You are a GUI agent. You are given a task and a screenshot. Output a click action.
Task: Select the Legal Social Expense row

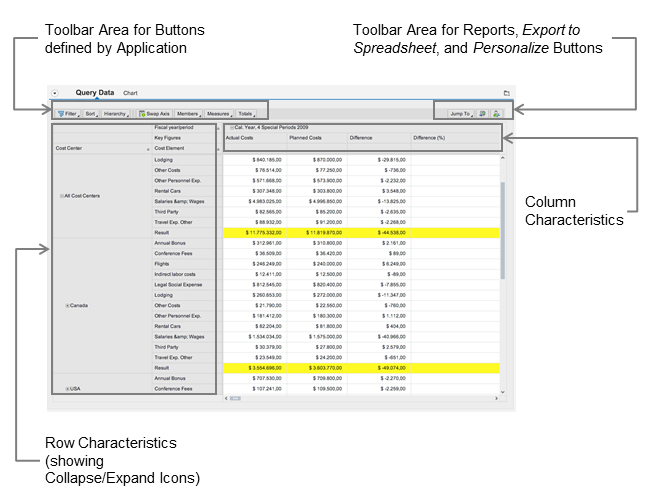[x=184, y=285]
